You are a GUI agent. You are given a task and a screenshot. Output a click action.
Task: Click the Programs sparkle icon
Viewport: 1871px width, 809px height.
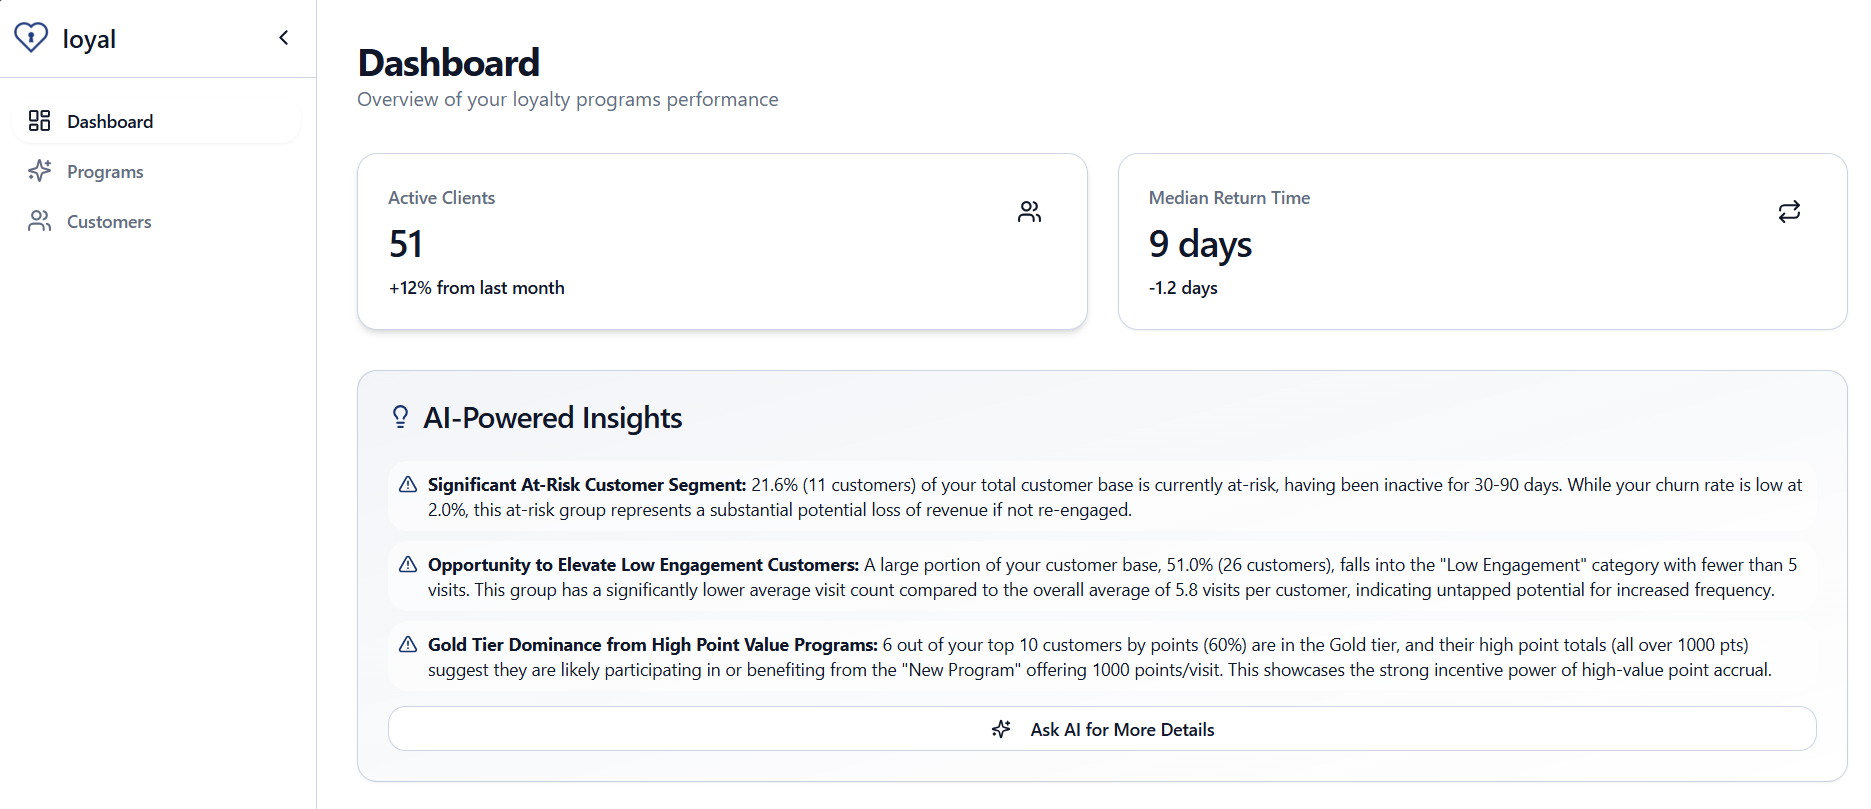[40, 171]
